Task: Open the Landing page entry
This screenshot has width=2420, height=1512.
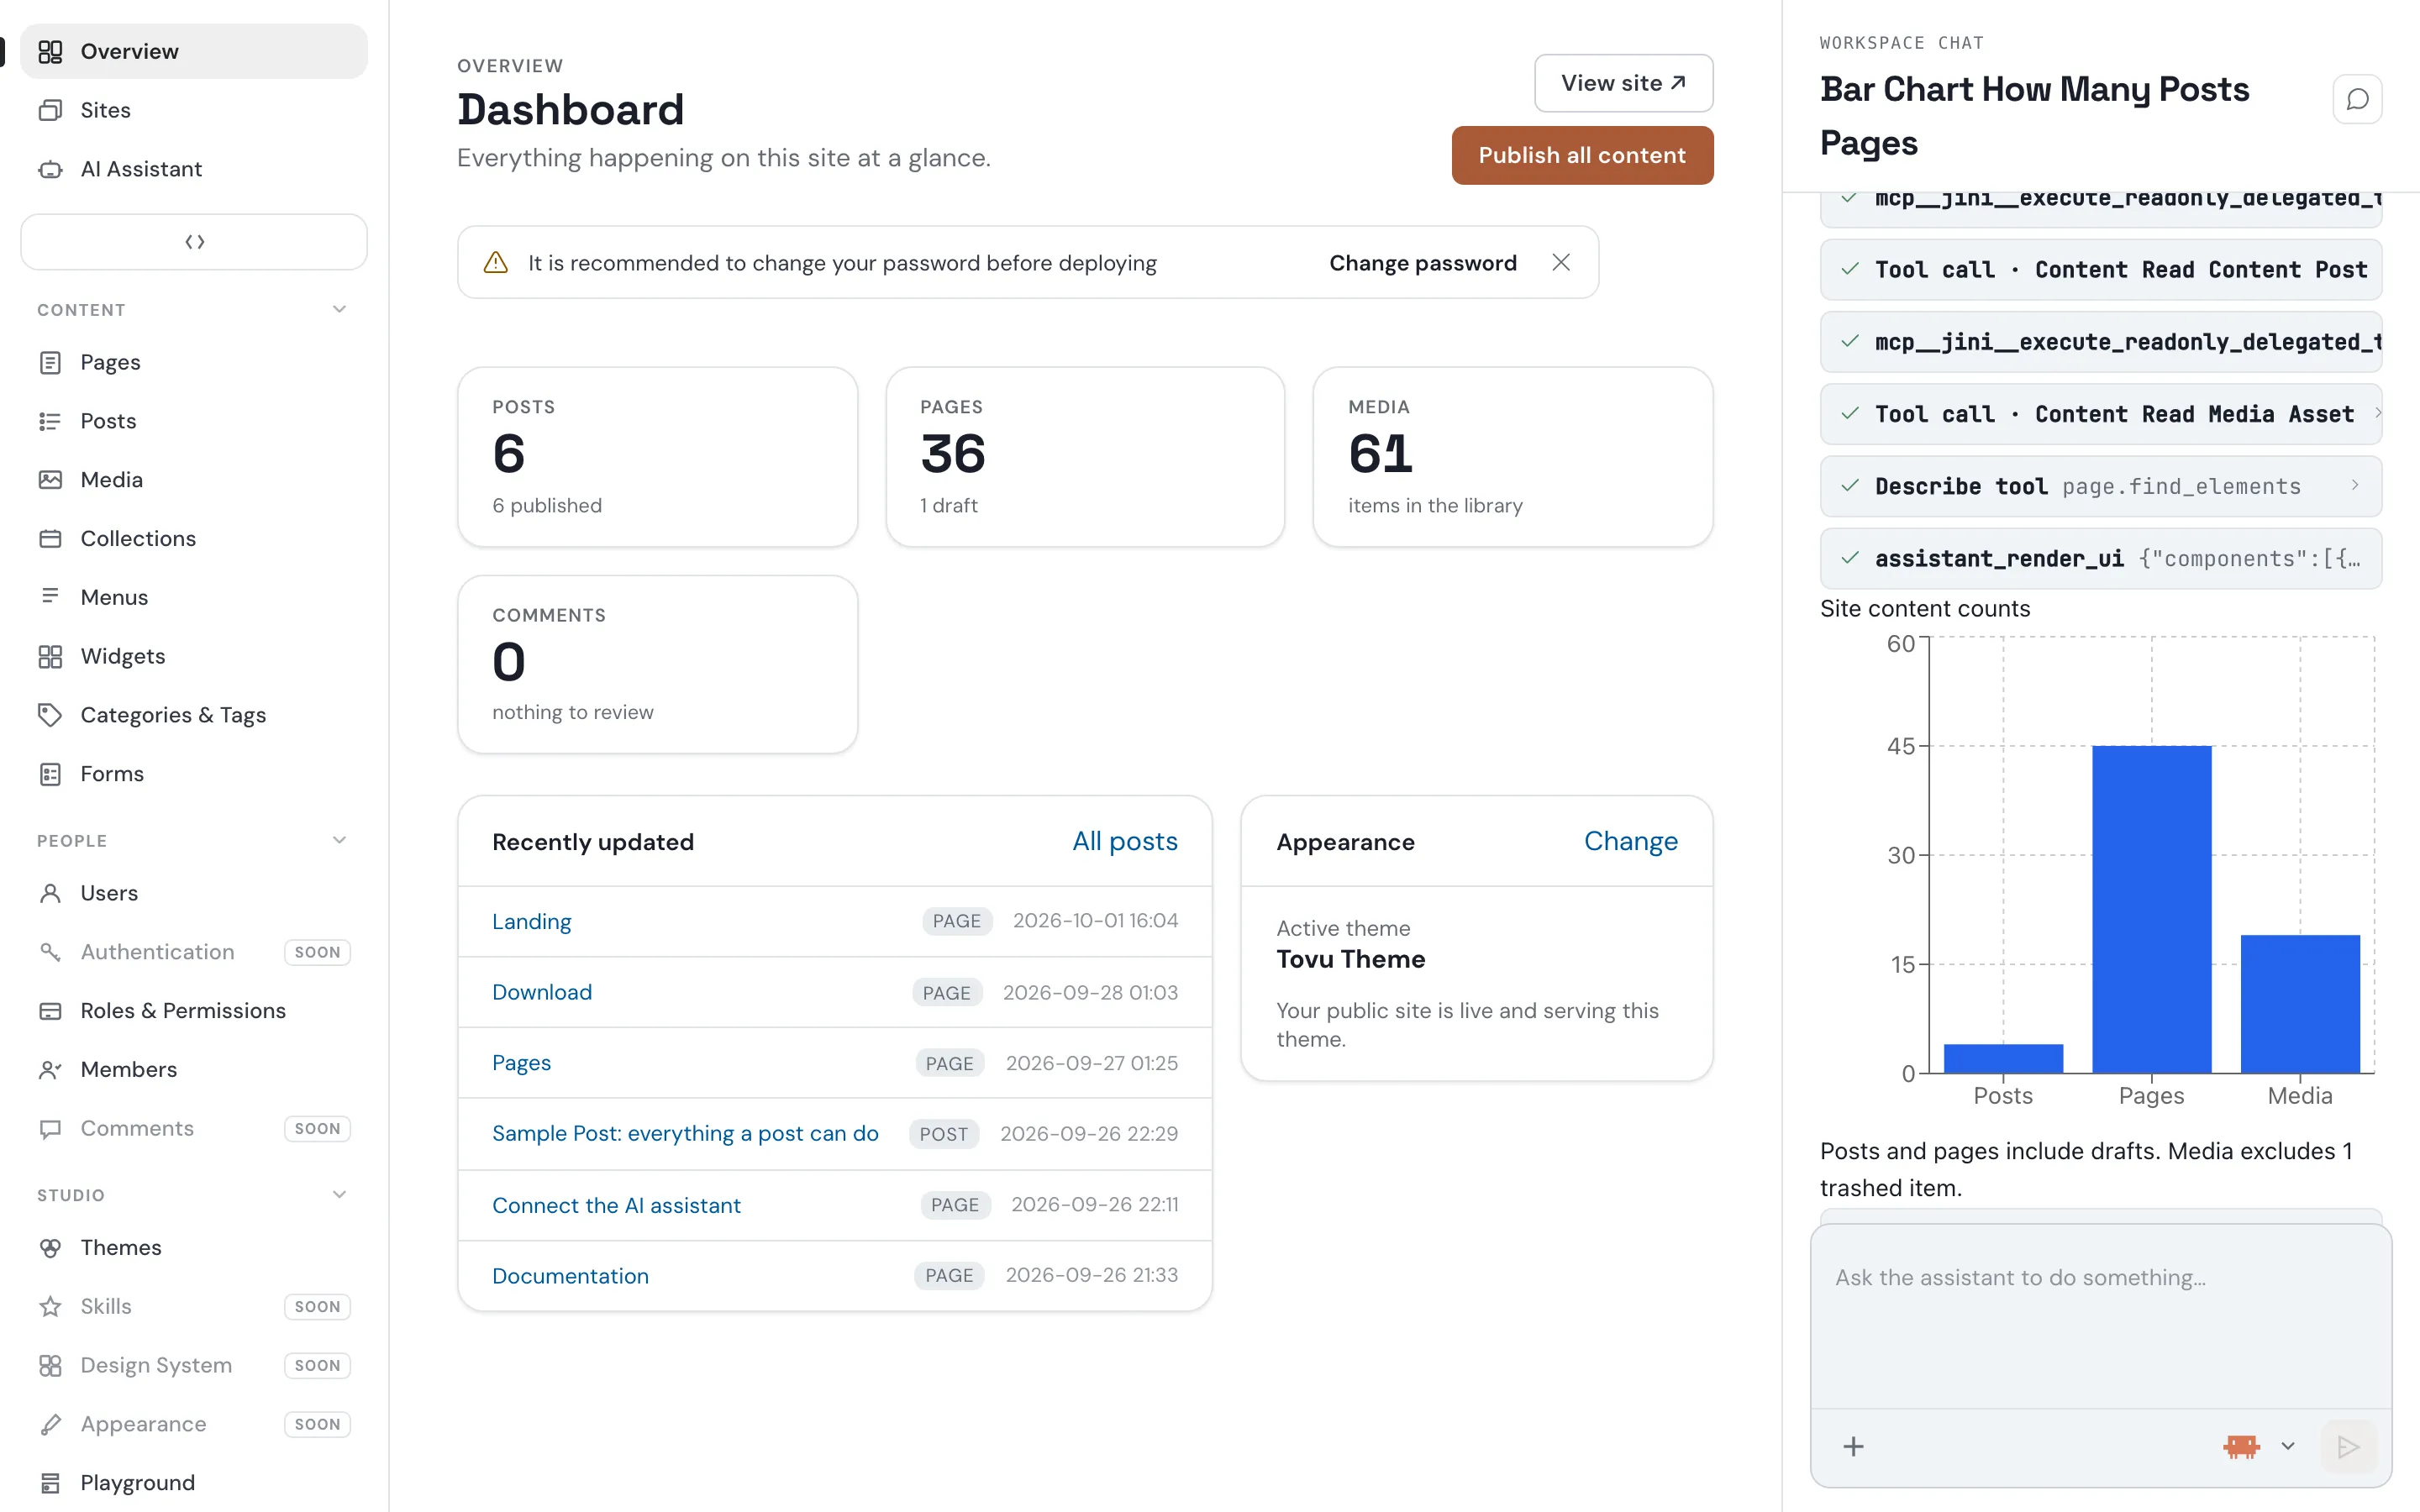Action: [532, 921]
